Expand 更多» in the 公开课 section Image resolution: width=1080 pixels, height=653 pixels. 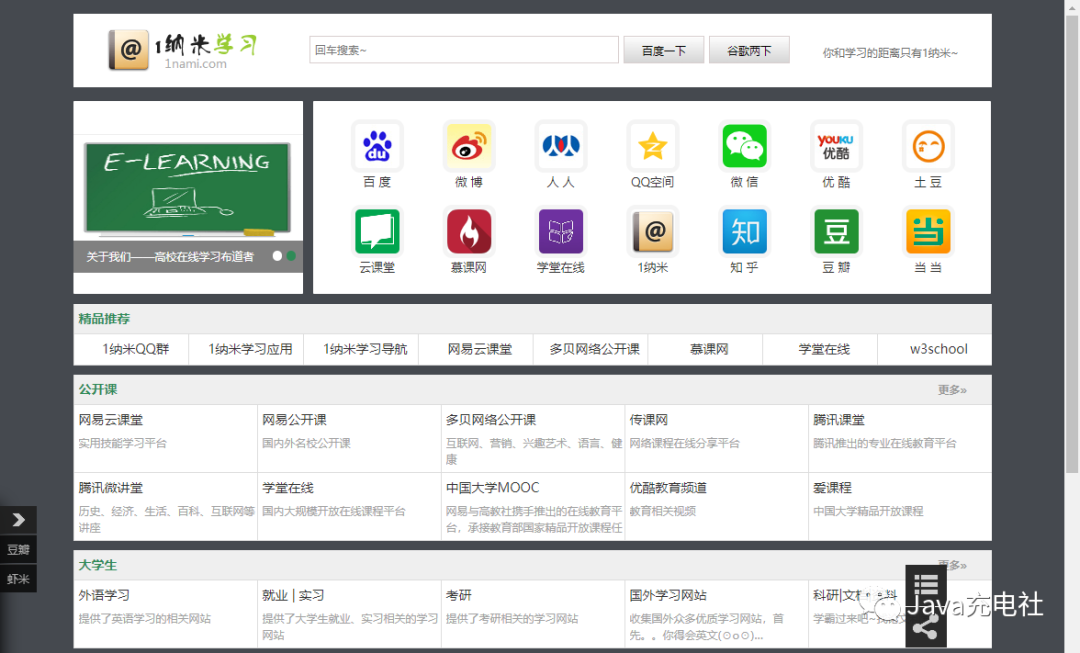point(951,390)
